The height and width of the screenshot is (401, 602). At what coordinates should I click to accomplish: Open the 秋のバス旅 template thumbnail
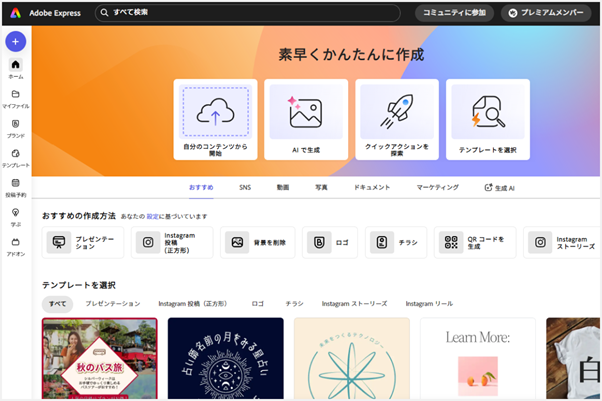pos(100,358)
